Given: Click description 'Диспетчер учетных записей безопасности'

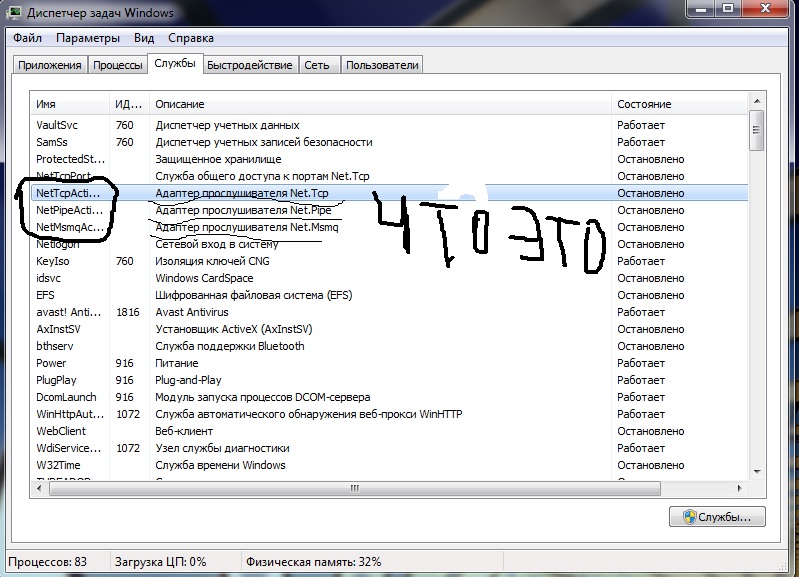Looking at the screenshot, I should coord(264,142).
